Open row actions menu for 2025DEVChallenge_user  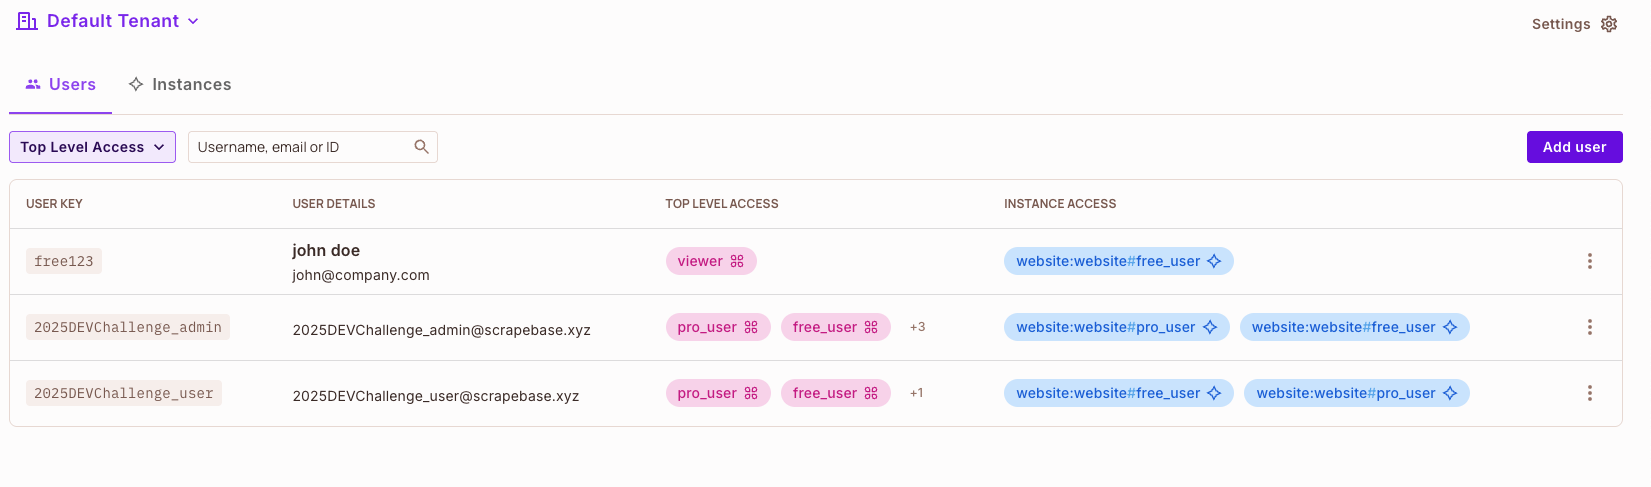coord(1590,393)
